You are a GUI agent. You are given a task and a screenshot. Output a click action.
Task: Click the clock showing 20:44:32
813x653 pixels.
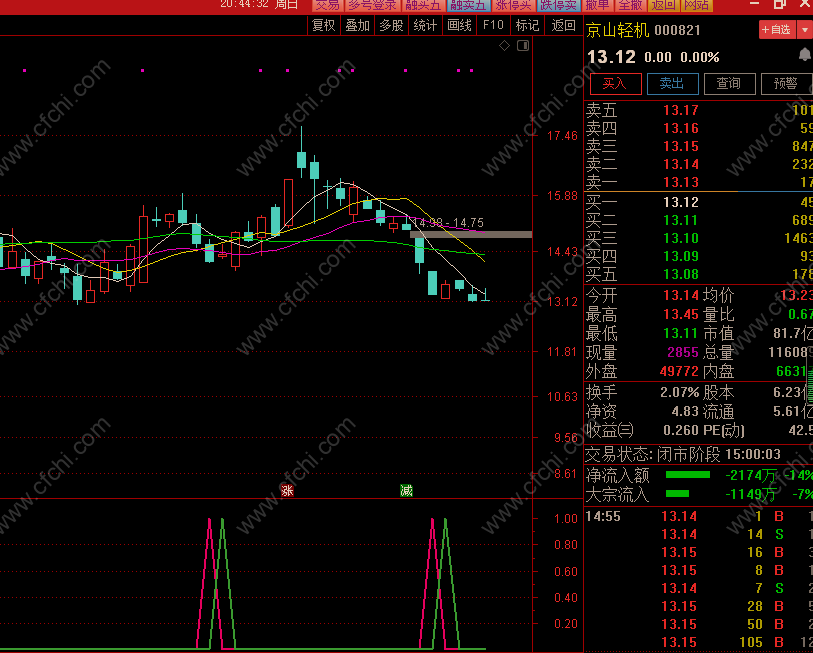click(244, 4)
